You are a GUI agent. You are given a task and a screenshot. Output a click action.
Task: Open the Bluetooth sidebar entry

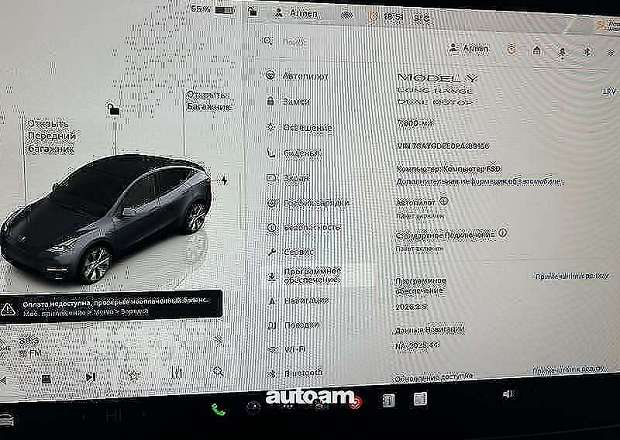[295, 373]
